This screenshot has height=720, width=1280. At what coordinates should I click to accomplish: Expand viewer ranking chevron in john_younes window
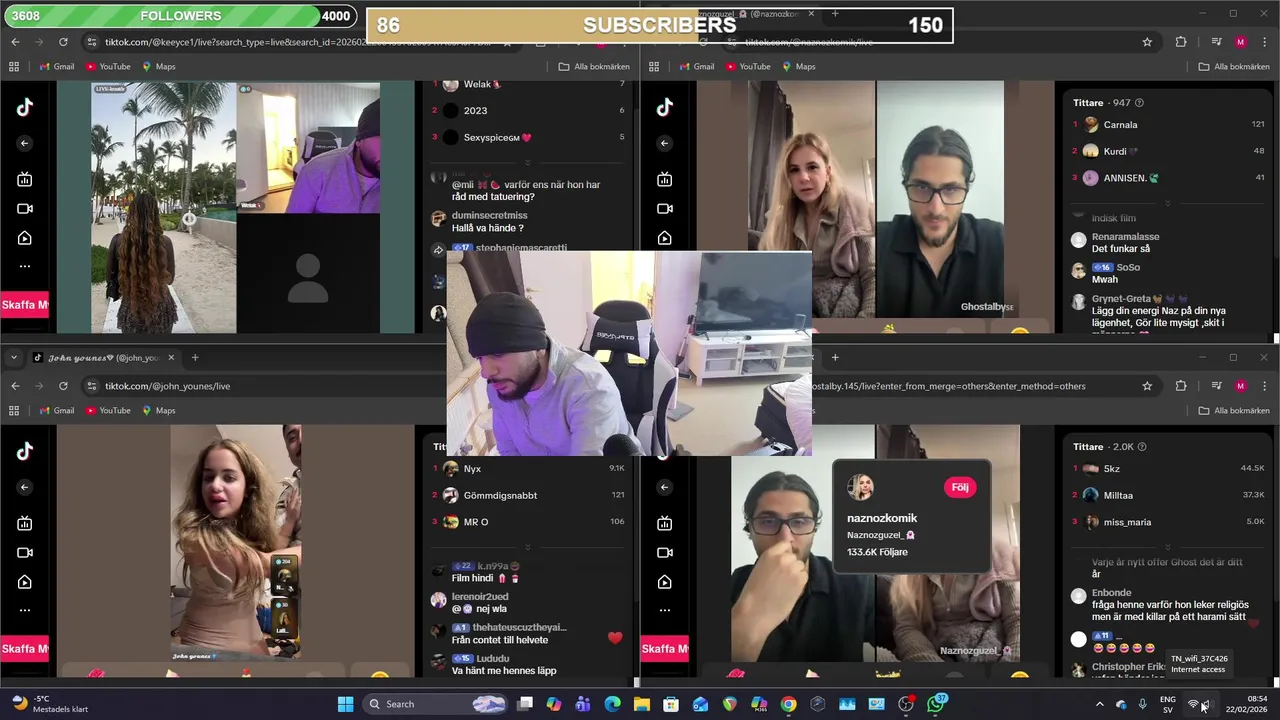pyautogui.click(x=528, y=547)
